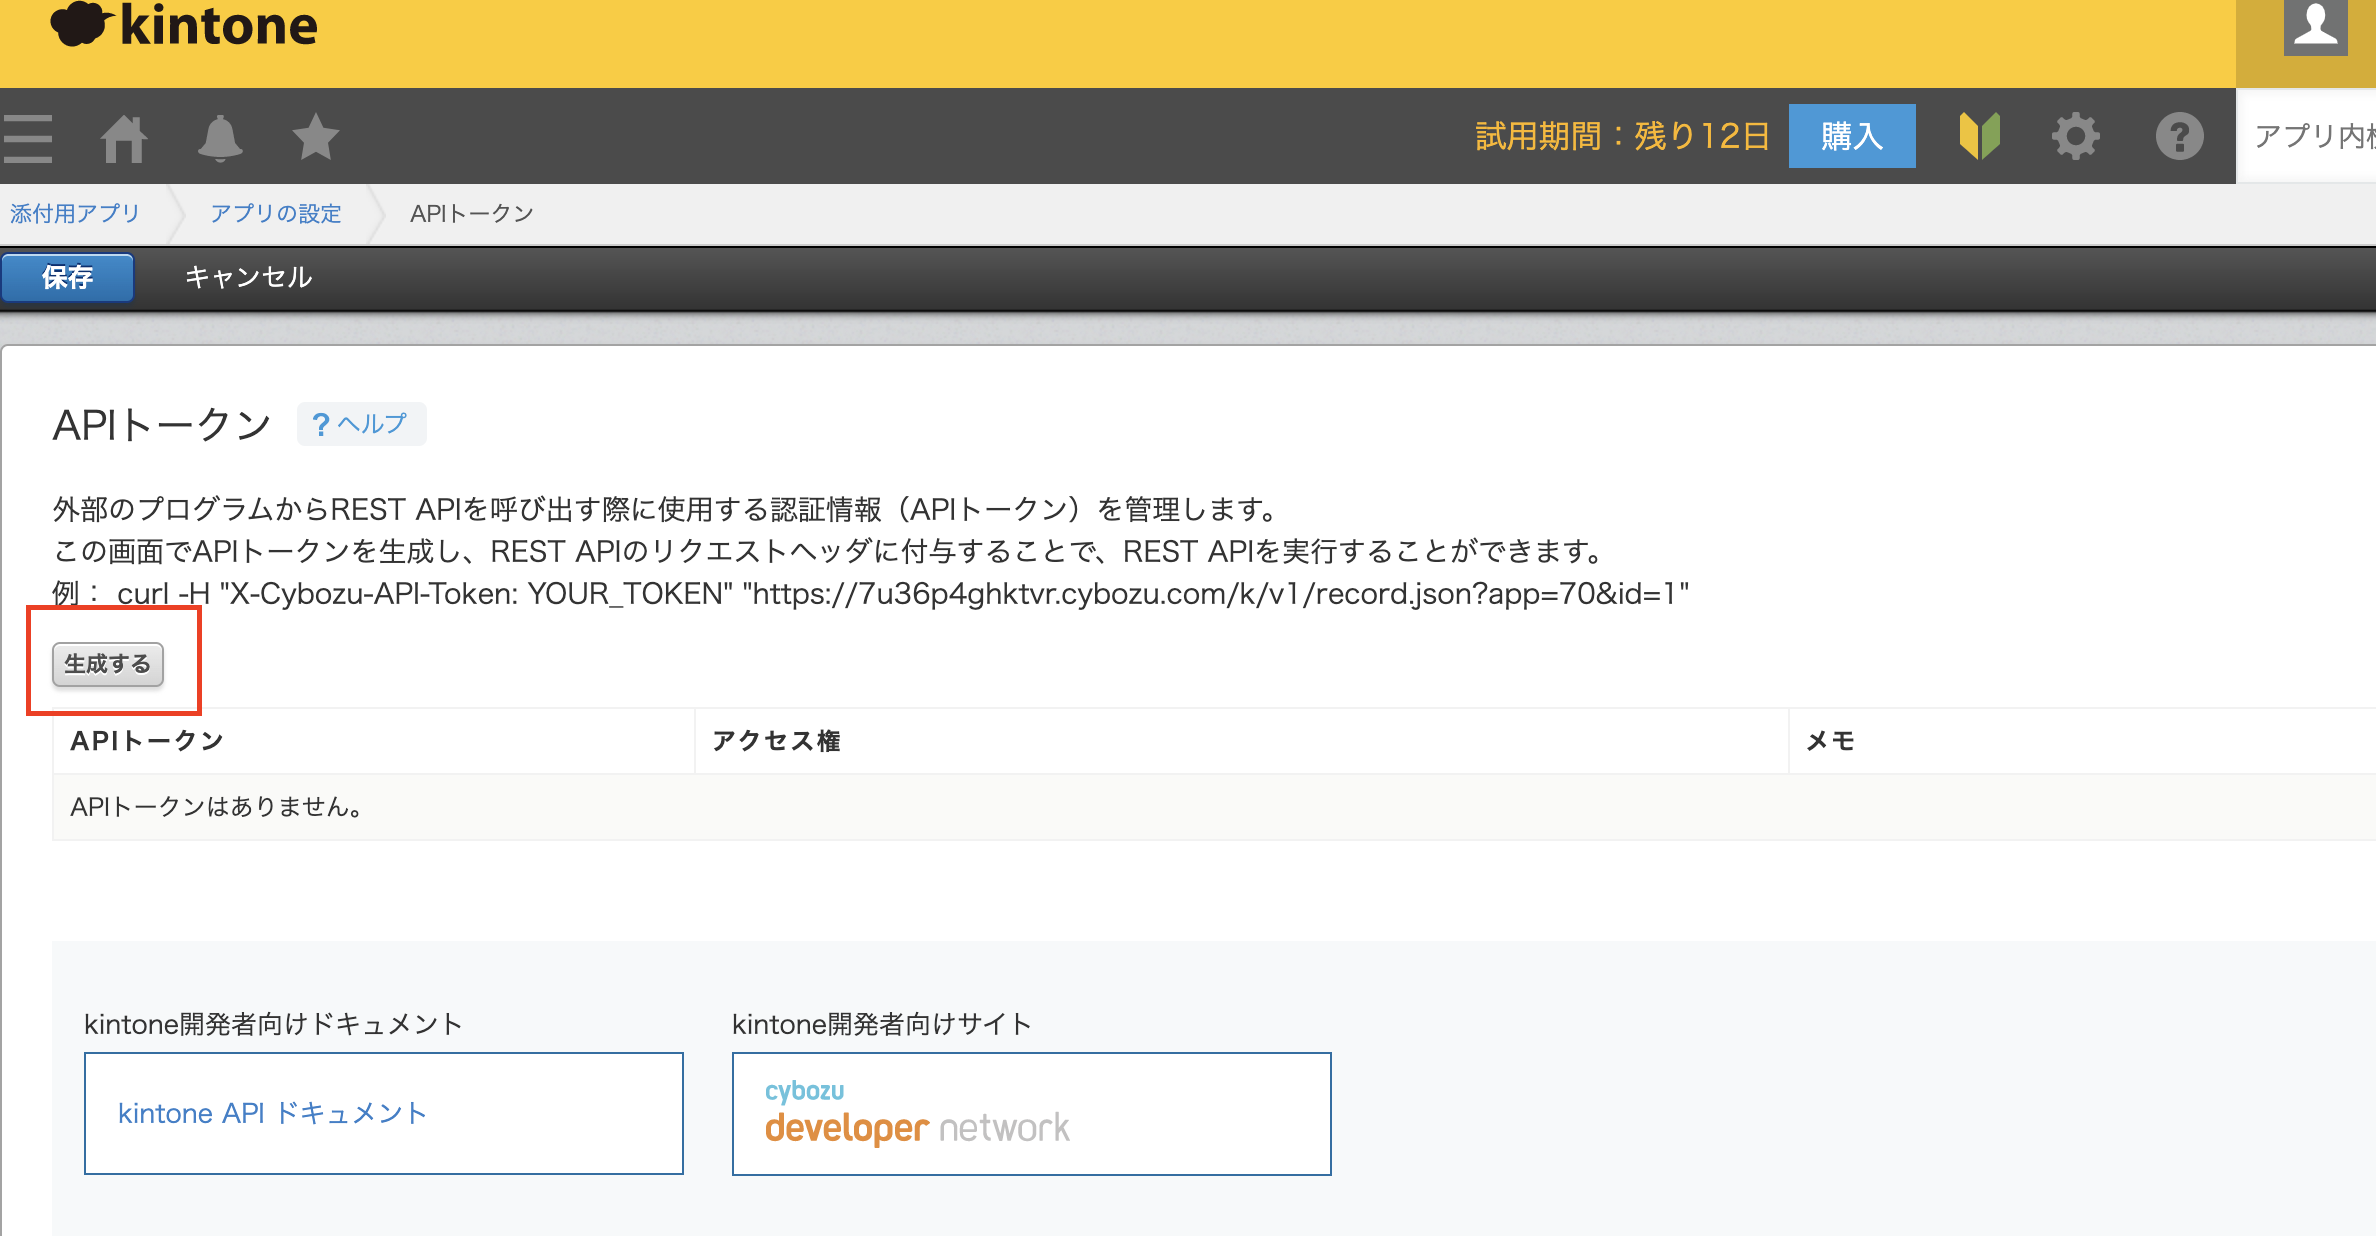
Task: Open cybozu developer network banner
Action: coord(1032,1113)
